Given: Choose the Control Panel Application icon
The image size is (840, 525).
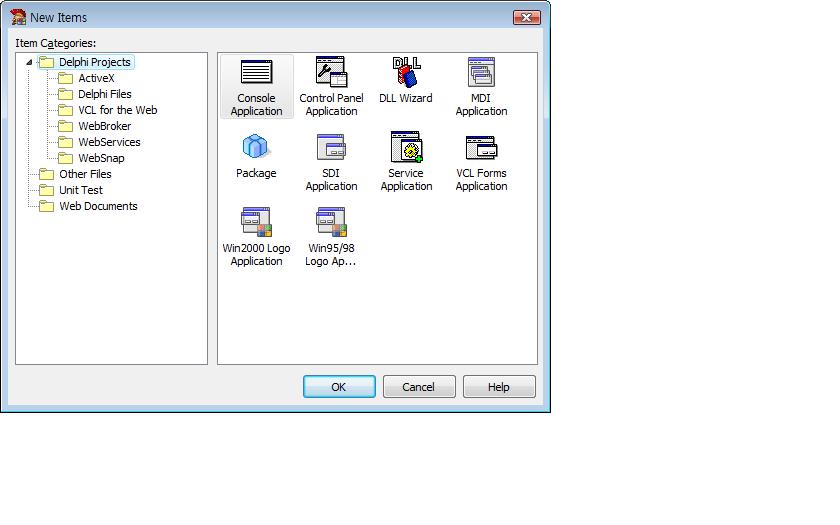Looking at the screenshot, I should [x=331, y=74].
